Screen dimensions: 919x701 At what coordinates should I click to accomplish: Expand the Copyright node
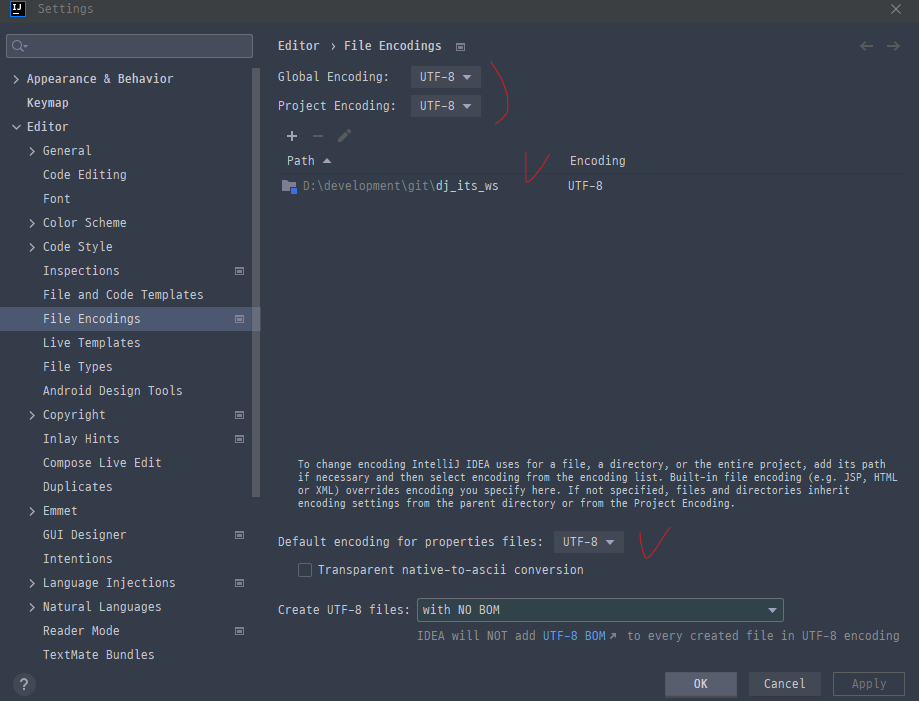pos(32,415)
